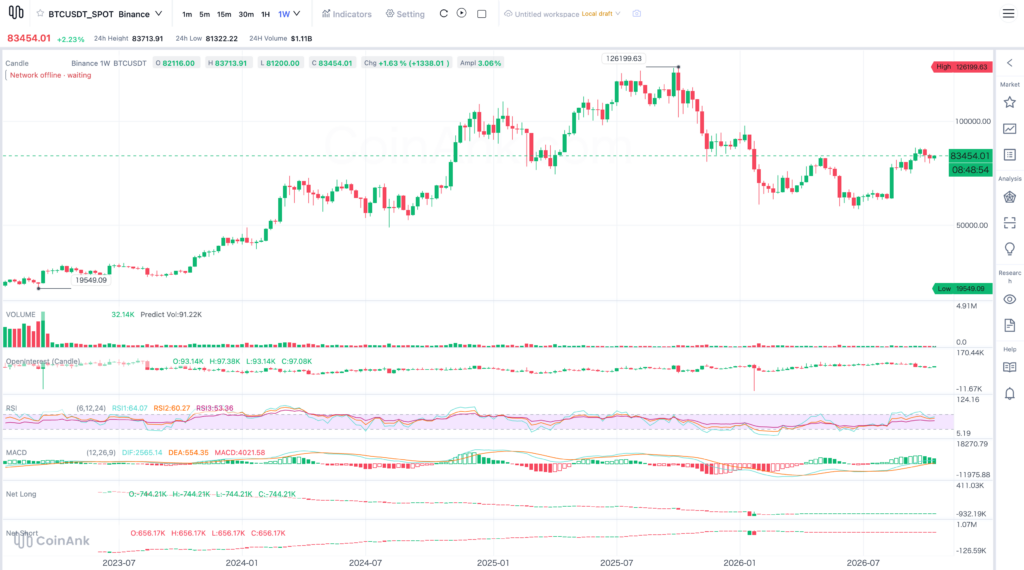
Task: Open the Market favorites star in the sidebar
Action: [1010, 103]
